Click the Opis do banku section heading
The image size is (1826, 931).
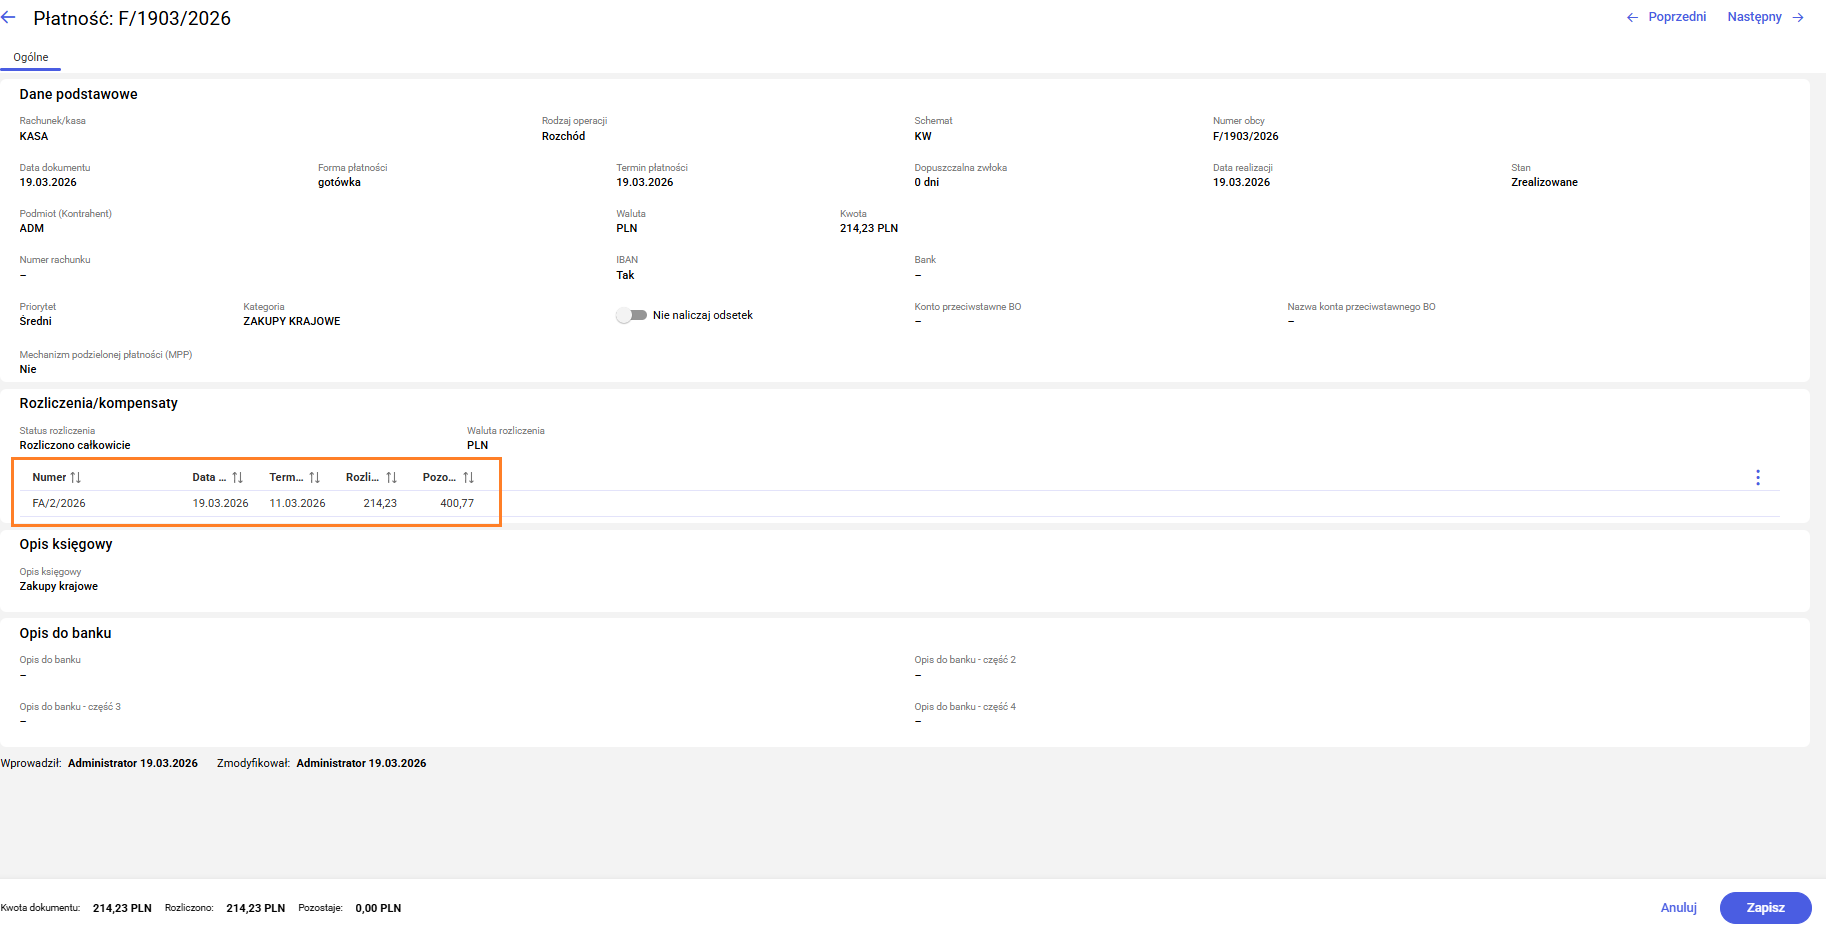pyautogui.click(x=66, y=633)
